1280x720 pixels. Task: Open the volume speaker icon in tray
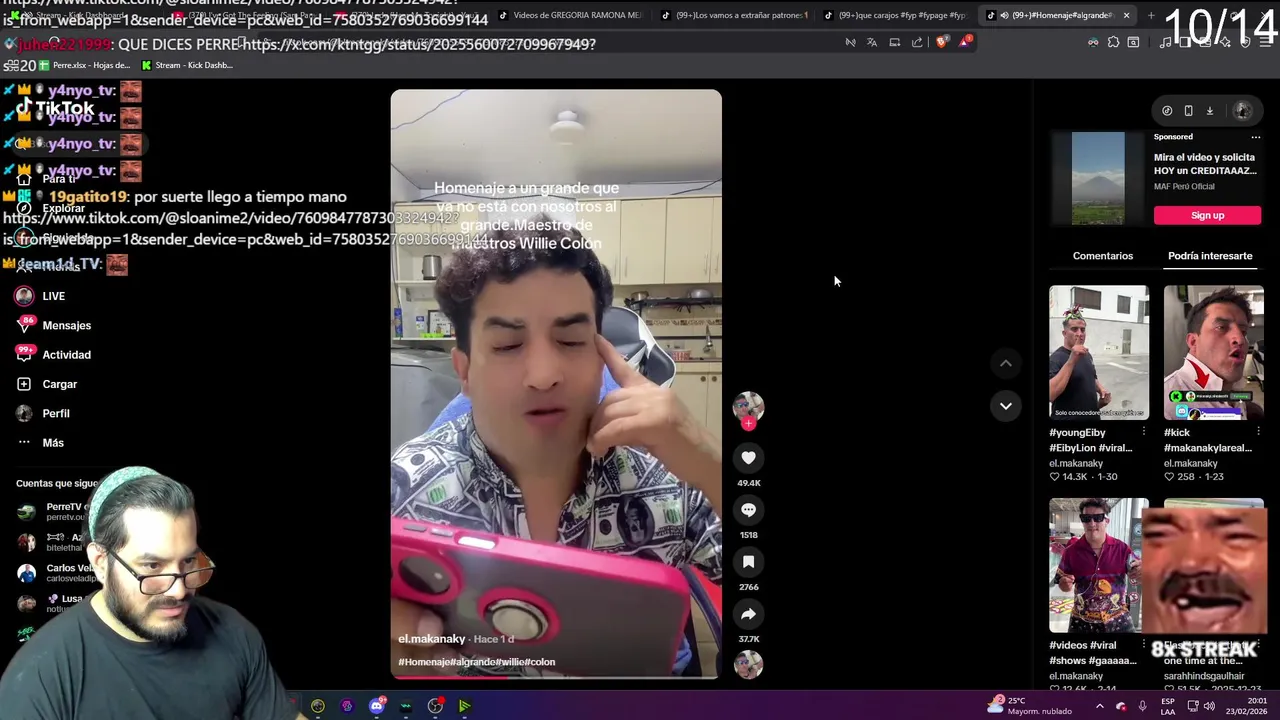[1209, 706]
